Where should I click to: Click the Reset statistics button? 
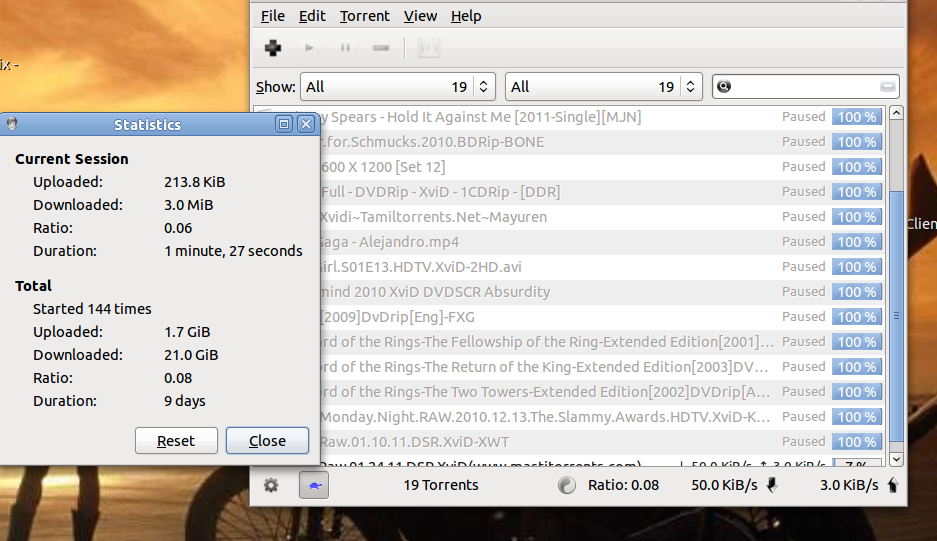point(176,441)
